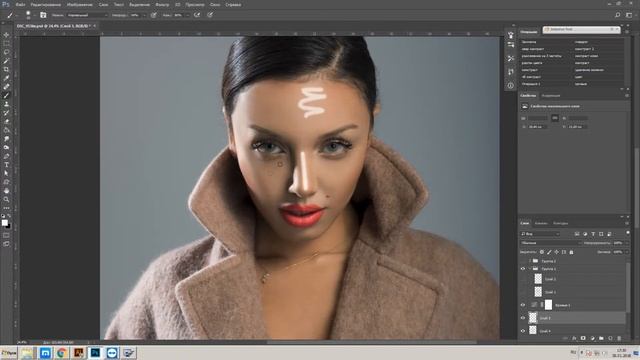Select the Clone Stamp tool
Image resolution: width=640 pixels, height=360 pixels.
6,104
